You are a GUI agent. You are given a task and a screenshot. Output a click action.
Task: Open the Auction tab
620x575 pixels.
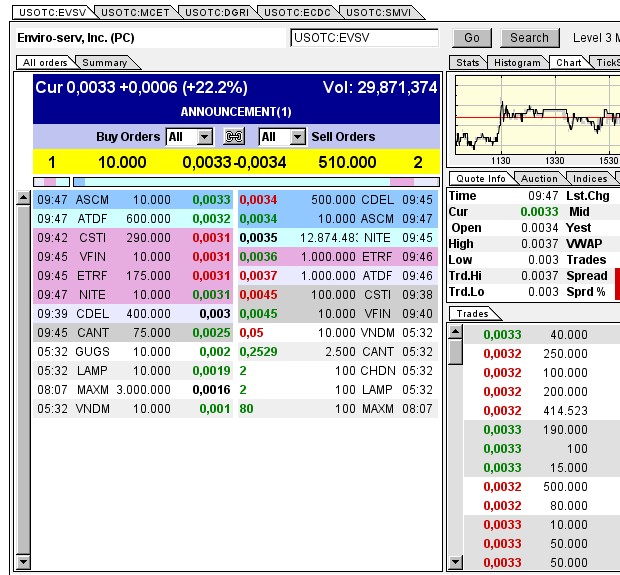coord(539,178)
